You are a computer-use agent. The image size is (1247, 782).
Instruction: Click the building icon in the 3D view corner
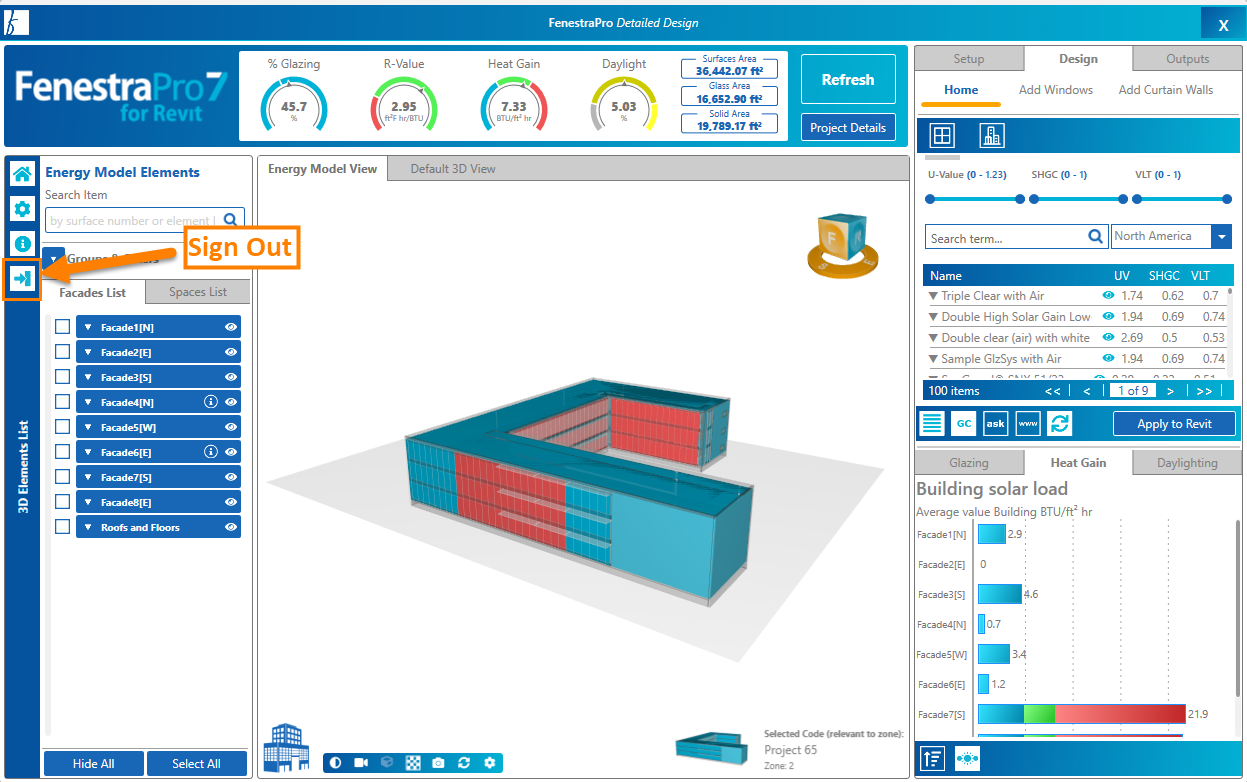[x=286, y=749]
